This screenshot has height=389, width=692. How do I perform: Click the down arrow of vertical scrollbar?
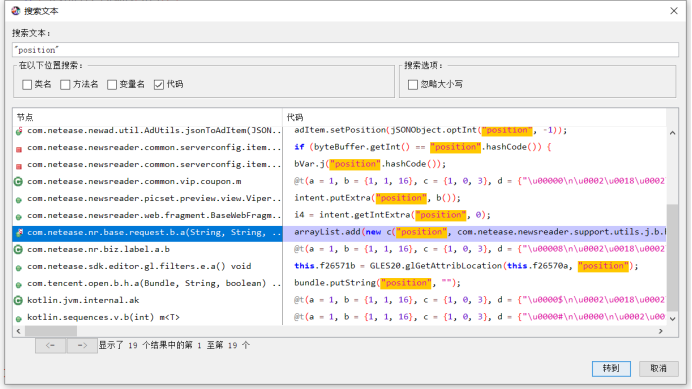click(672, 318)
